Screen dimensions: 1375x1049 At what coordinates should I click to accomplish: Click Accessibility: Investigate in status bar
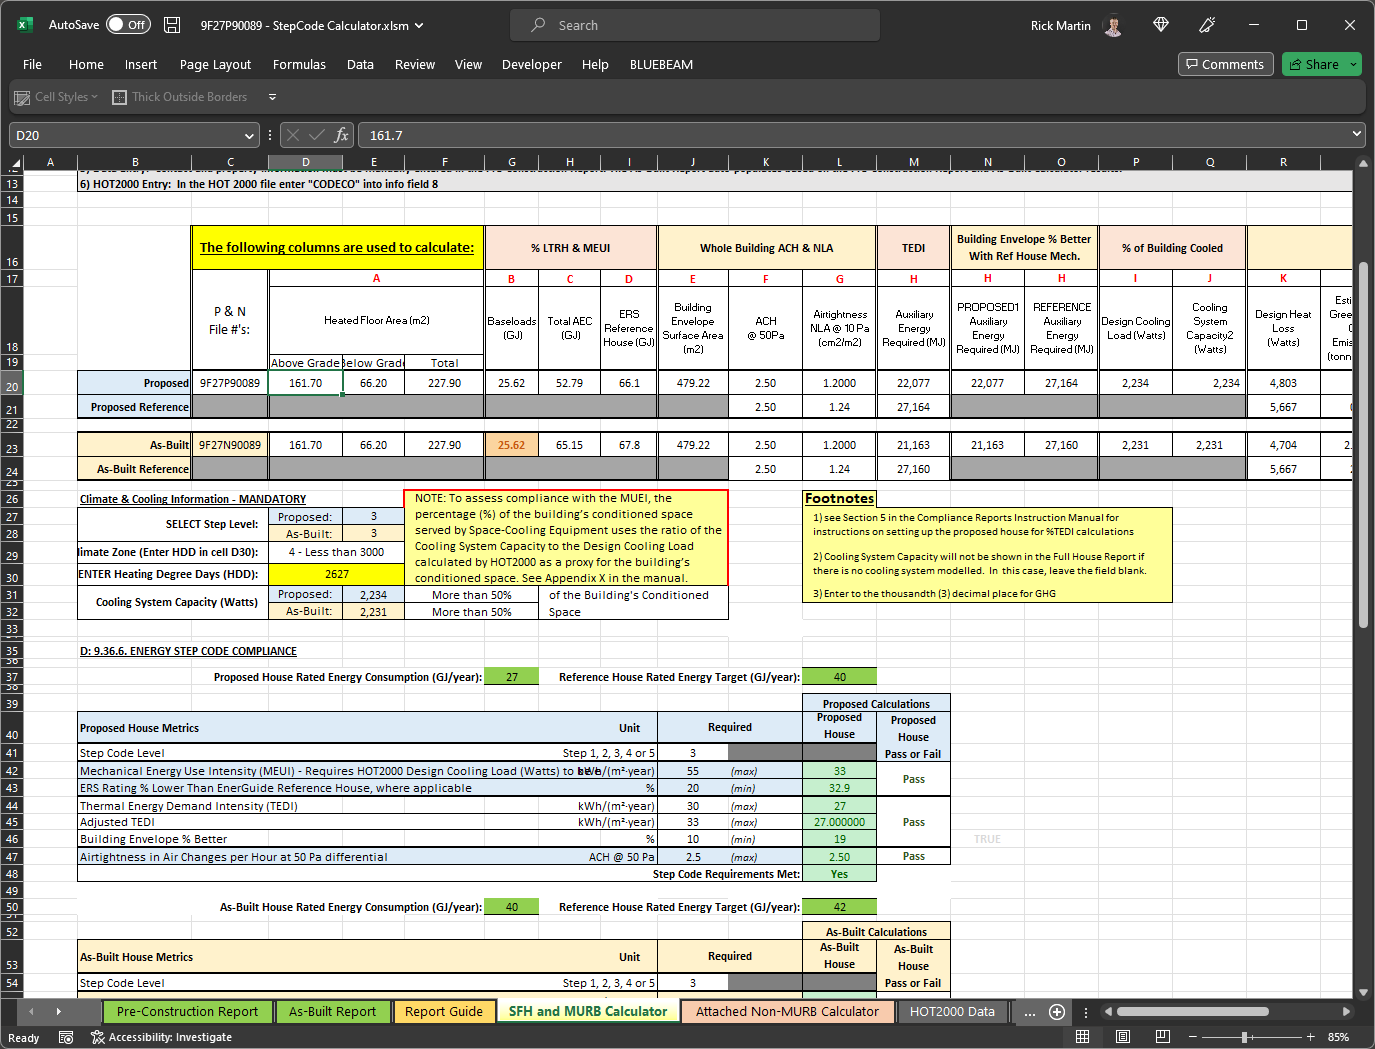tap(161, 1038)
